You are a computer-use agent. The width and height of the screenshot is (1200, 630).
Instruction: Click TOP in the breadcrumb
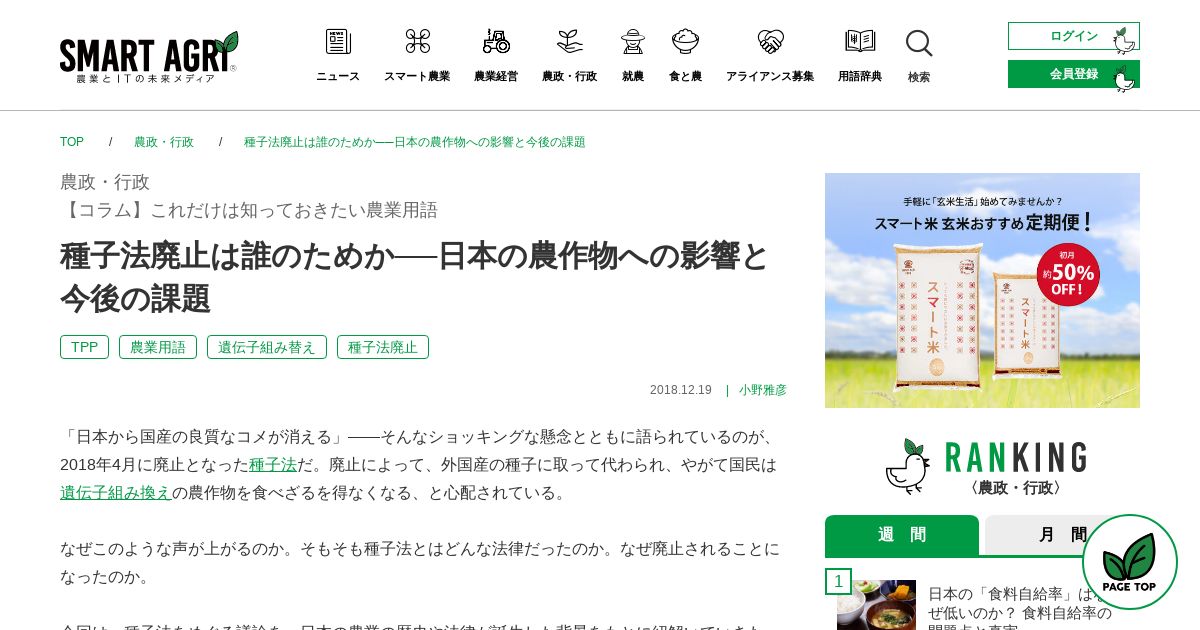[x=72, y=142]
